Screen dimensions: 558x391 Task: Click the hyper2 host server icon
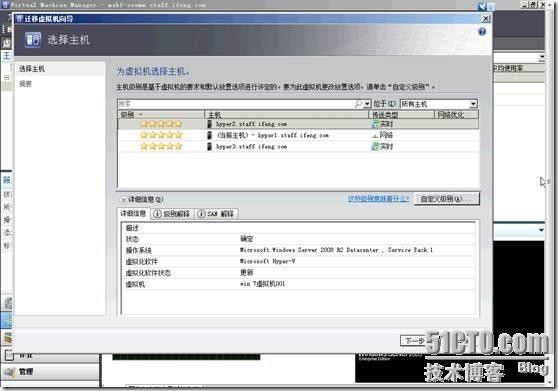(210, 124)
